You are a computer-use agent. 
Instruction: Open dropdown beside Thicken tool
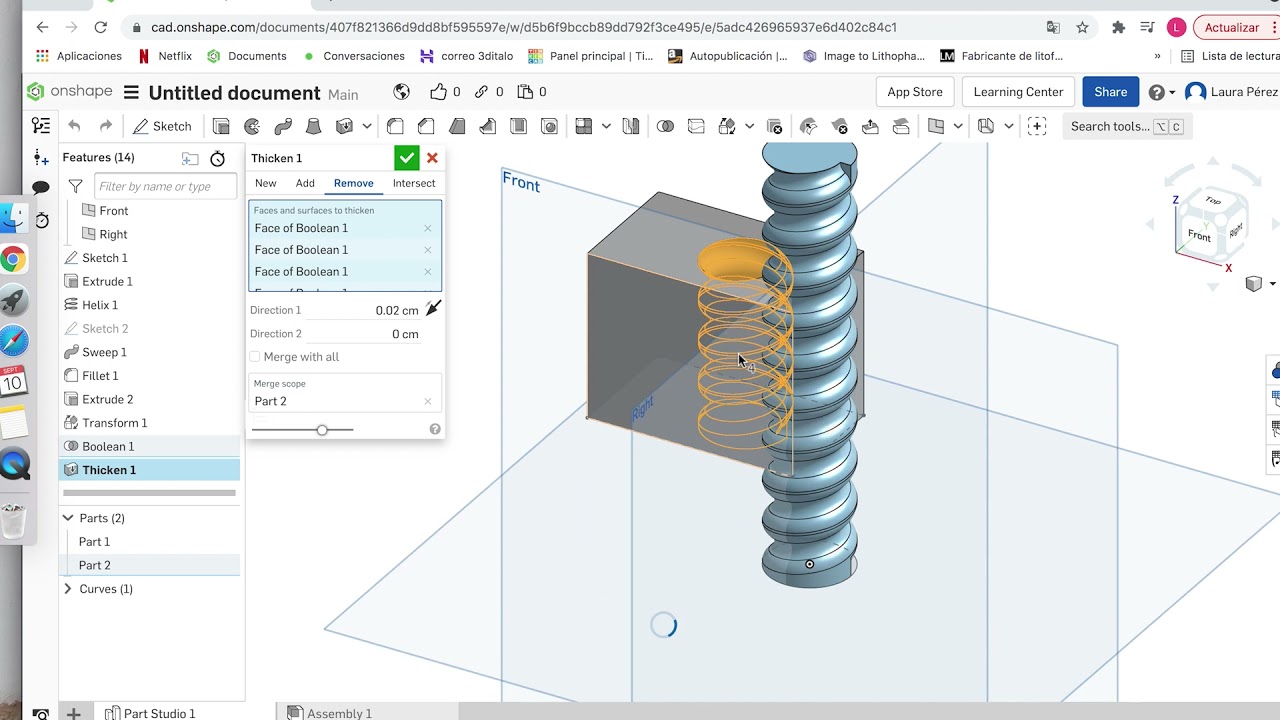click(x=367, y=126)
